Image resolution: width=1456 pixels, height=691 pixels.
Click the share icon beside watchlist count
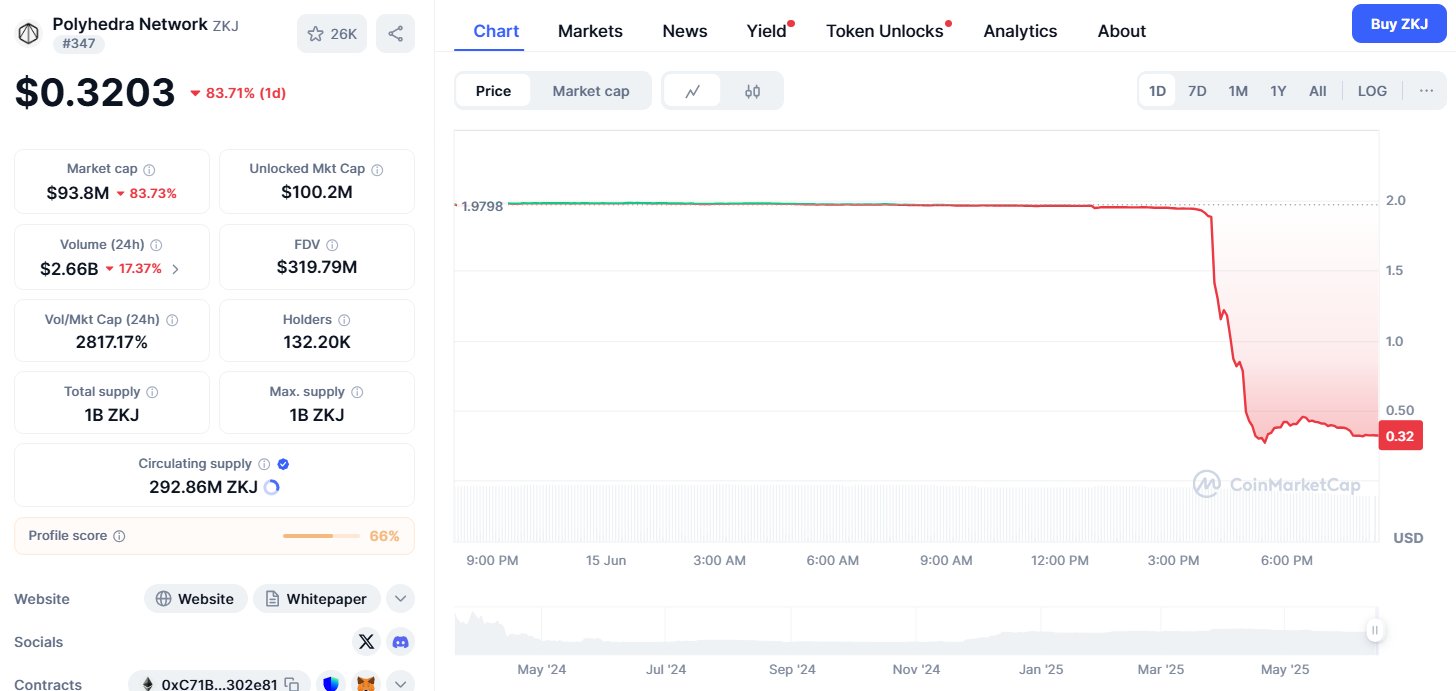pos(395,34)
